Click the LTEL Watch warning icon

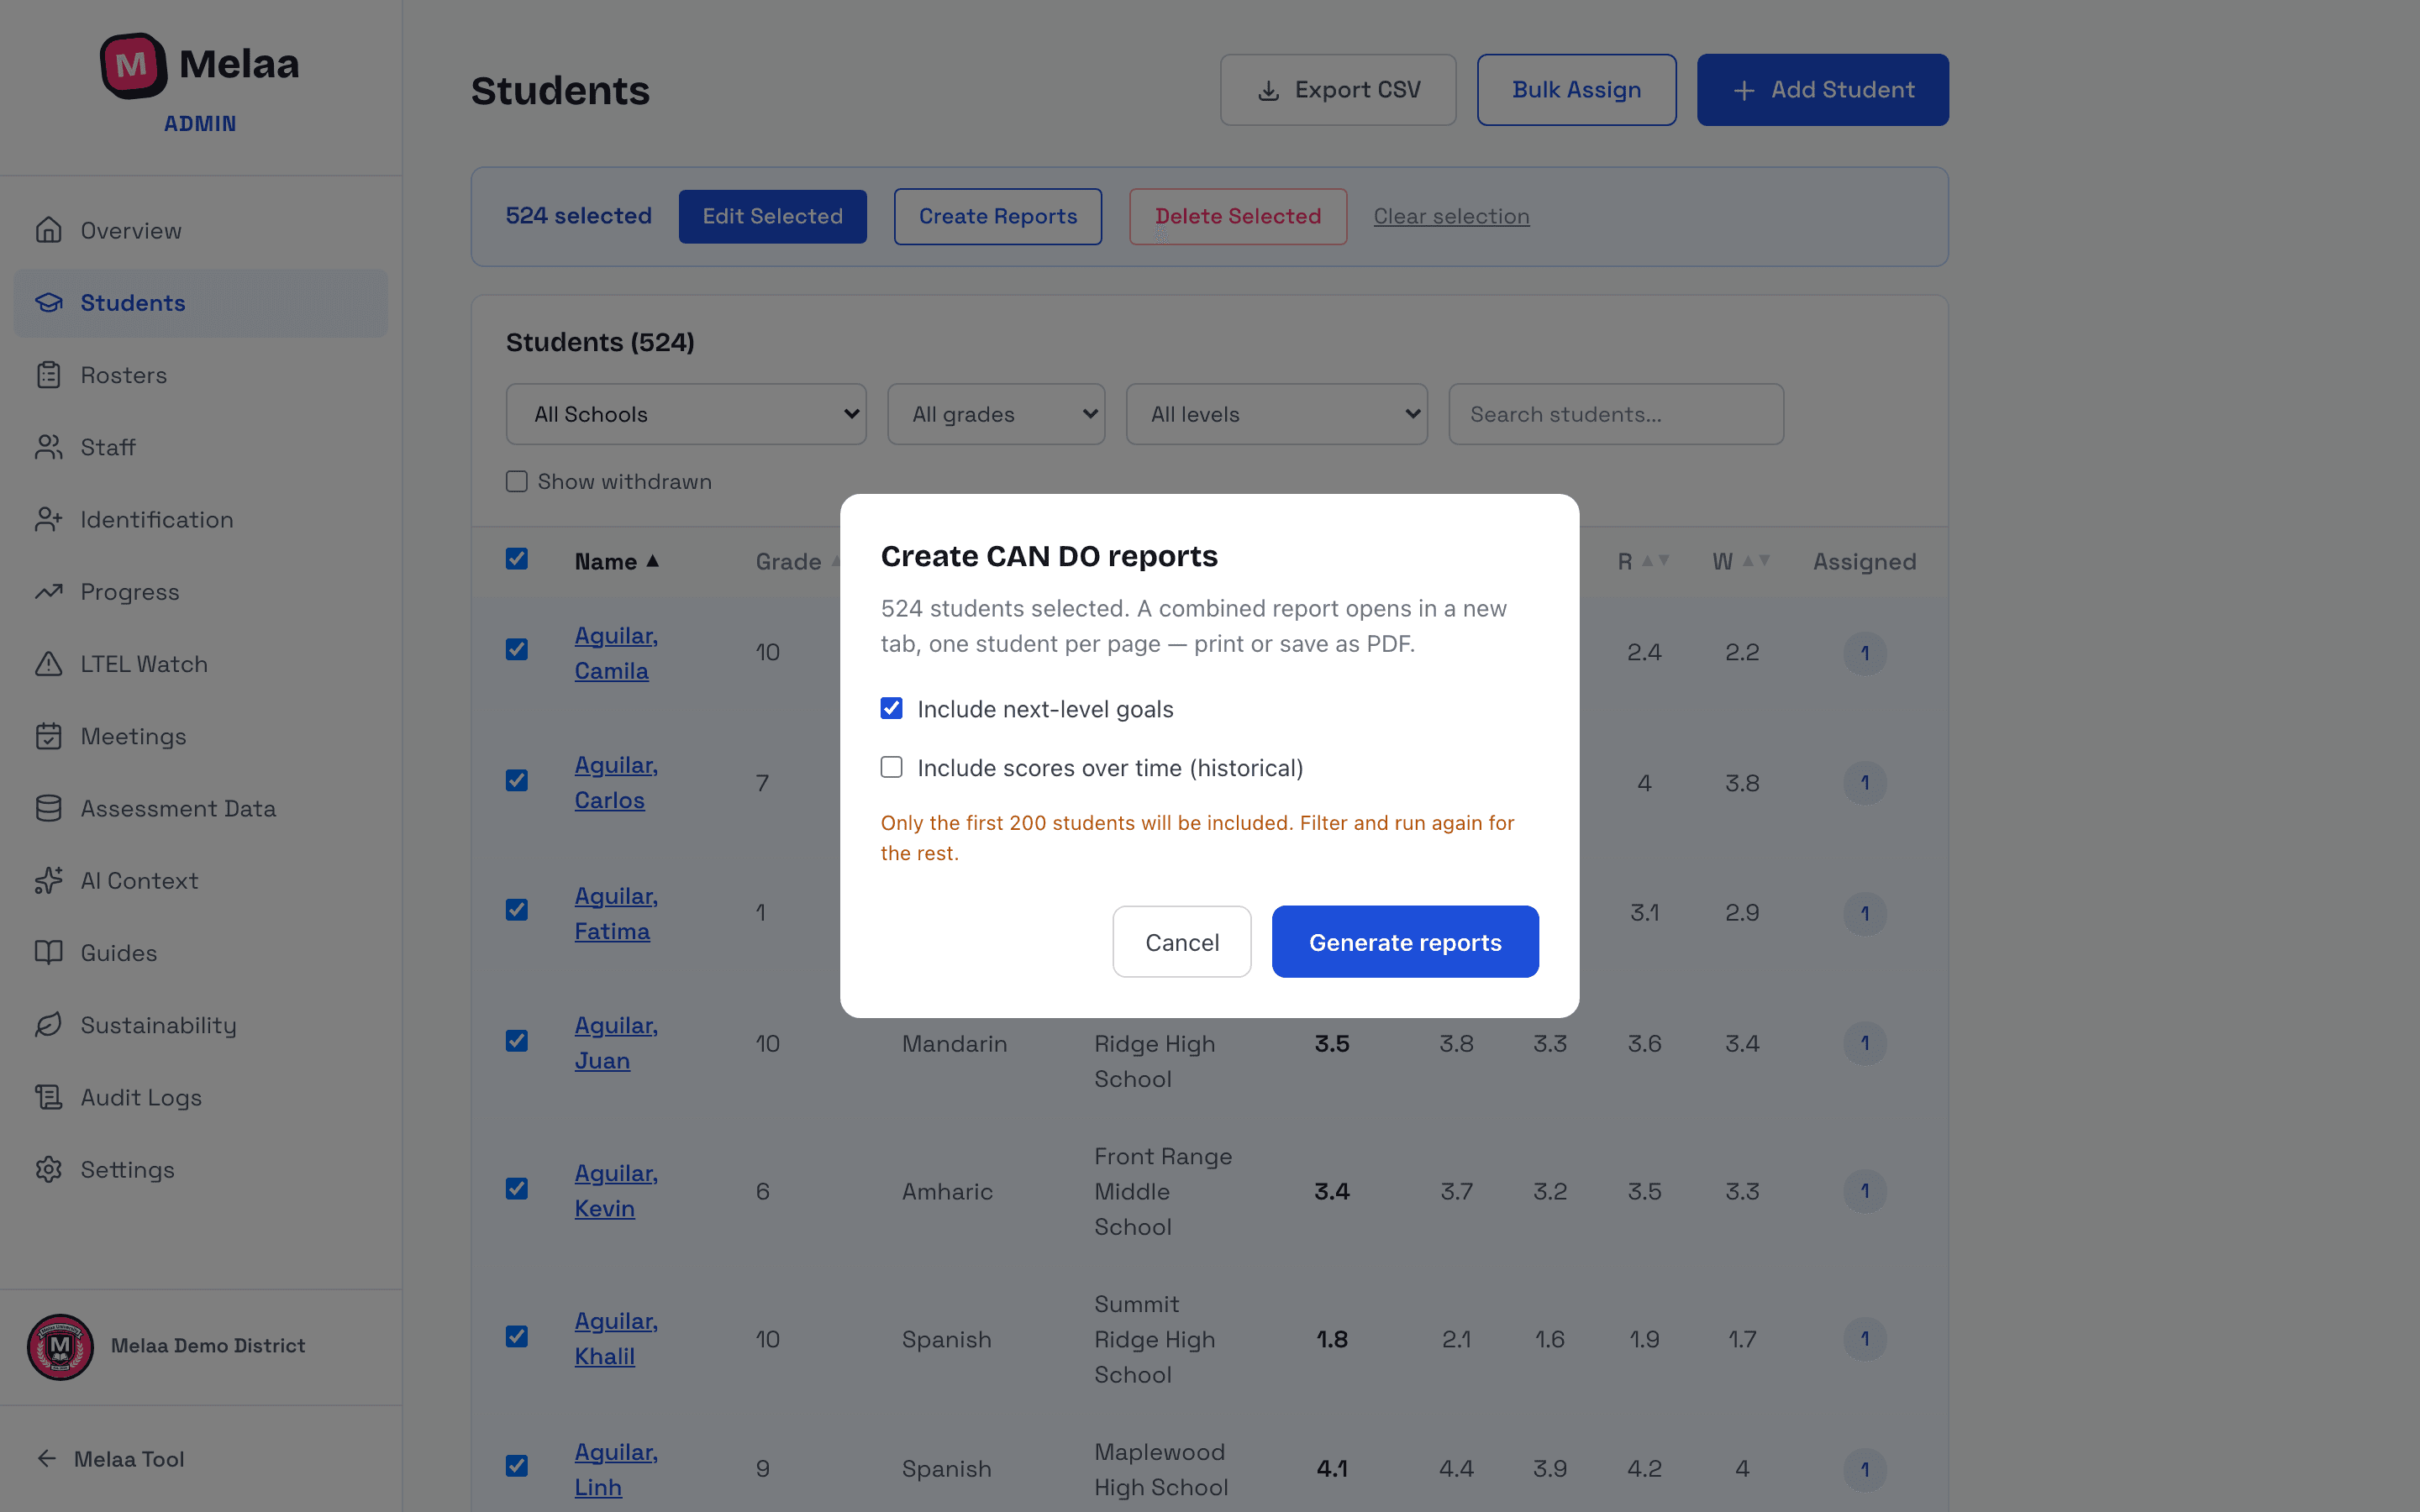click(48, 664)
